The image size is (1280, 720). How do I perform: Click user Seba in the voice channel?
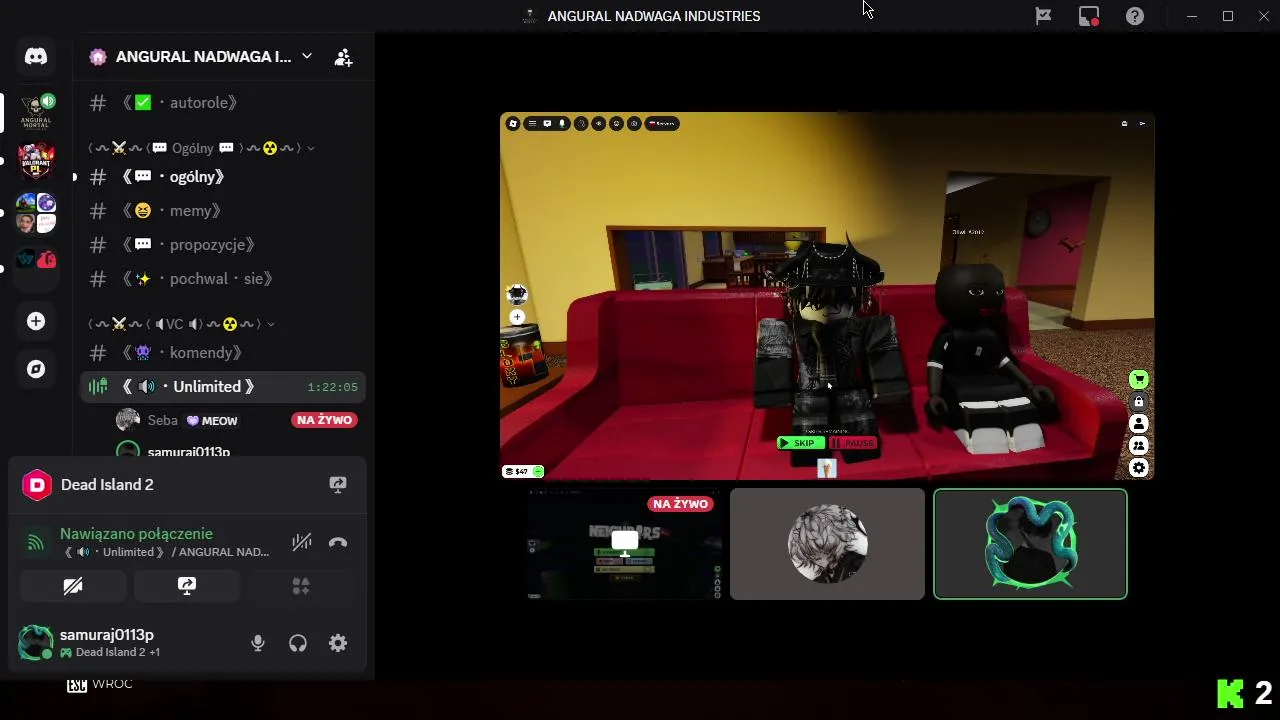[x=162, y=420]
